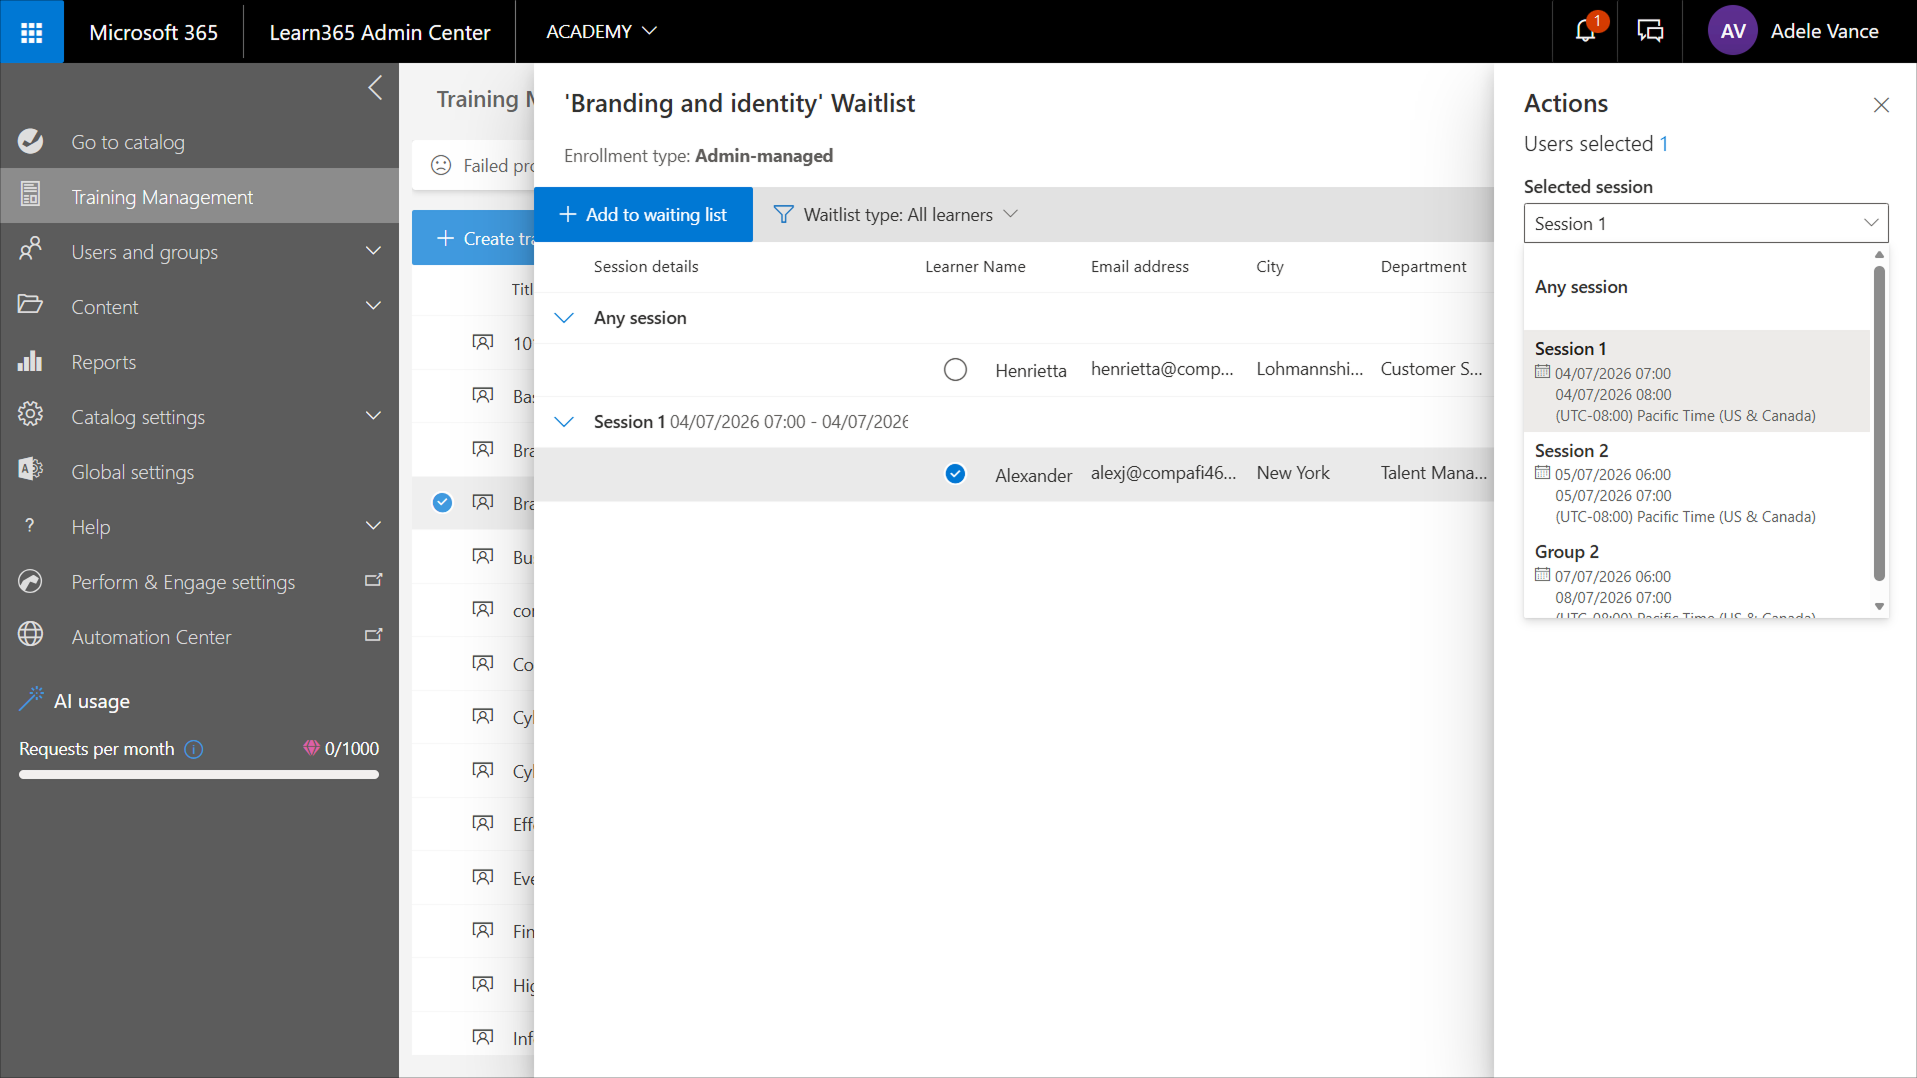Open Automation Center external link icon
1917x1078 pixels.
click(x=374, y=636)
